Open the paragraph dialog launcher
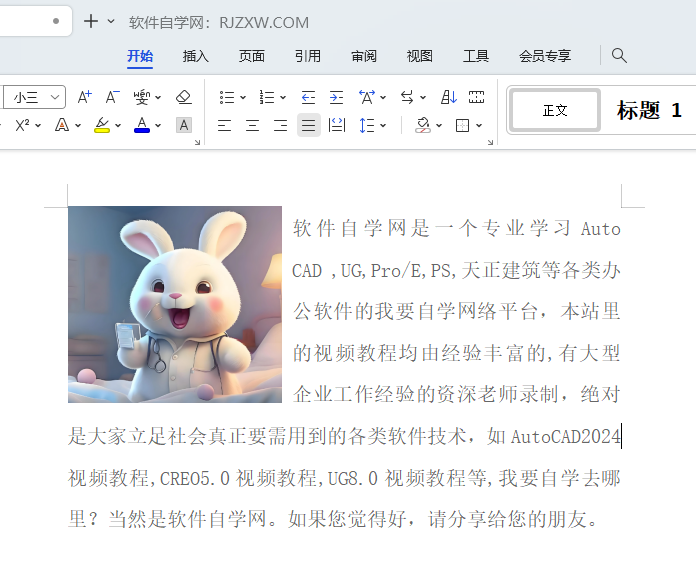Screen dimensions: 696x564 click(x=490, y=142)
